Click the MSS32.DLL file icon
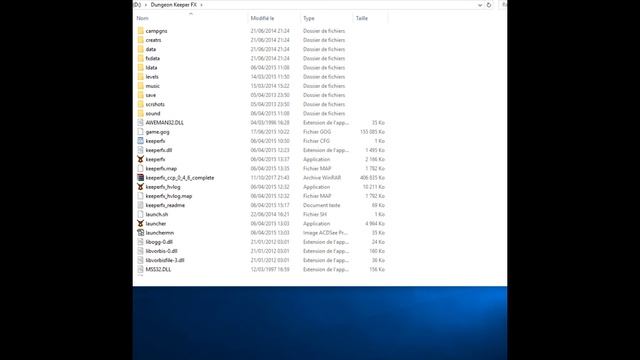The width and height of the screenshot is (640, 360). coord(140,269)
